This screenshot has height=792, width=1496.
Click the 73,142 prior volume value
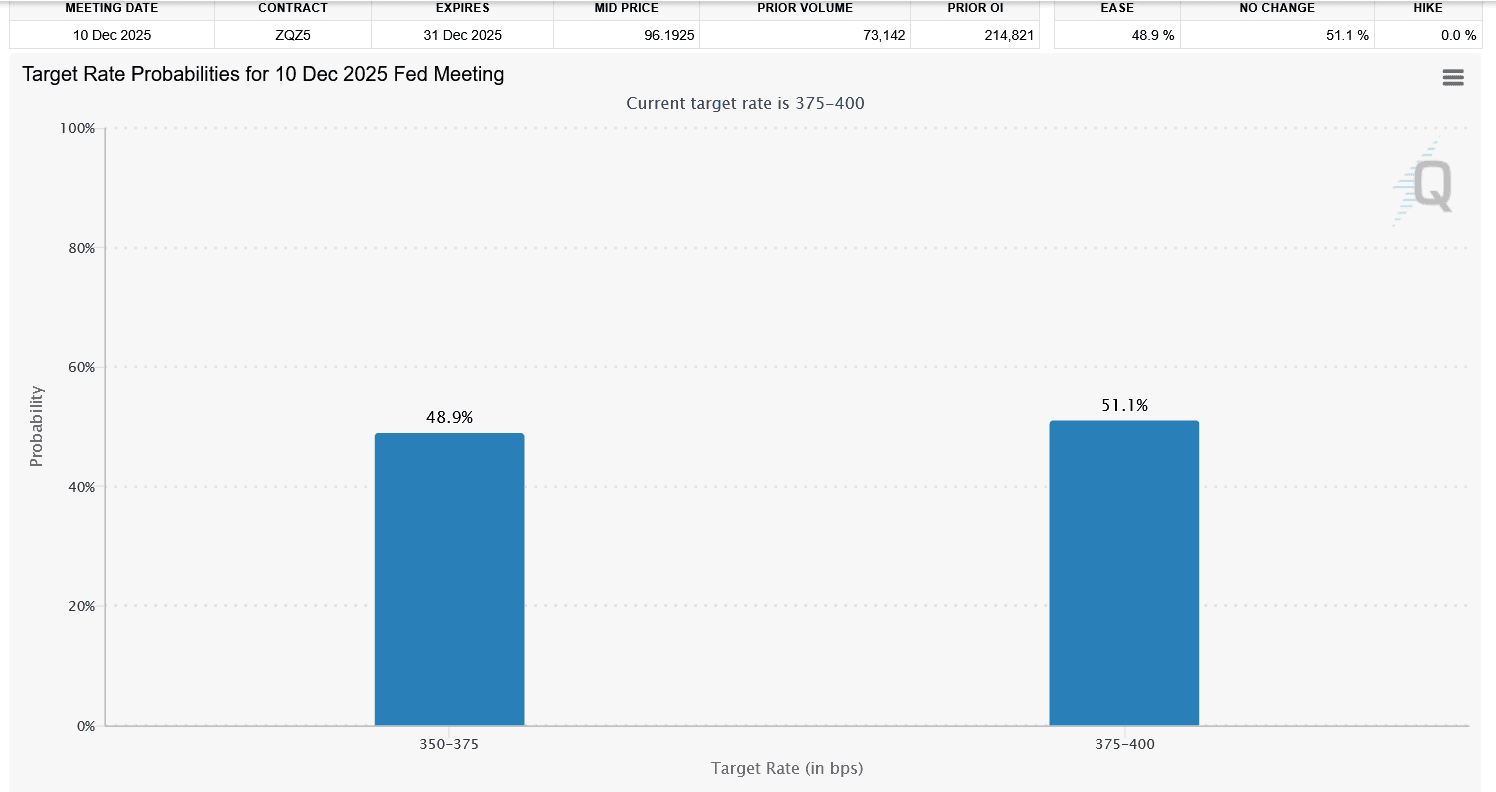click(882, 34)
